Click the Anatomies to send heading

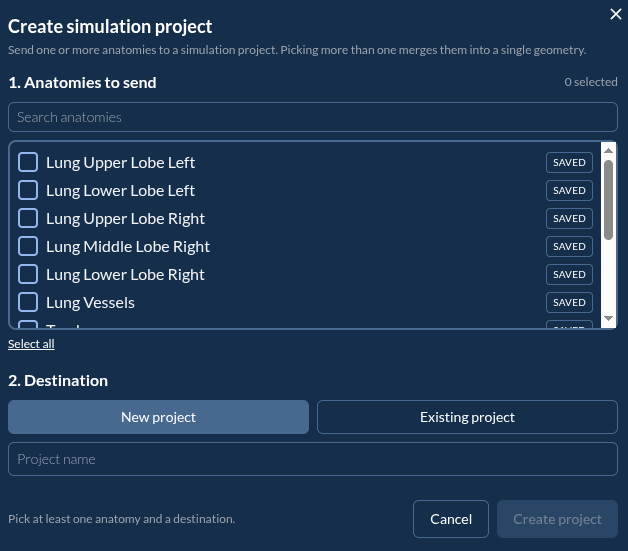pyautogui.click(x=82, y=82)
